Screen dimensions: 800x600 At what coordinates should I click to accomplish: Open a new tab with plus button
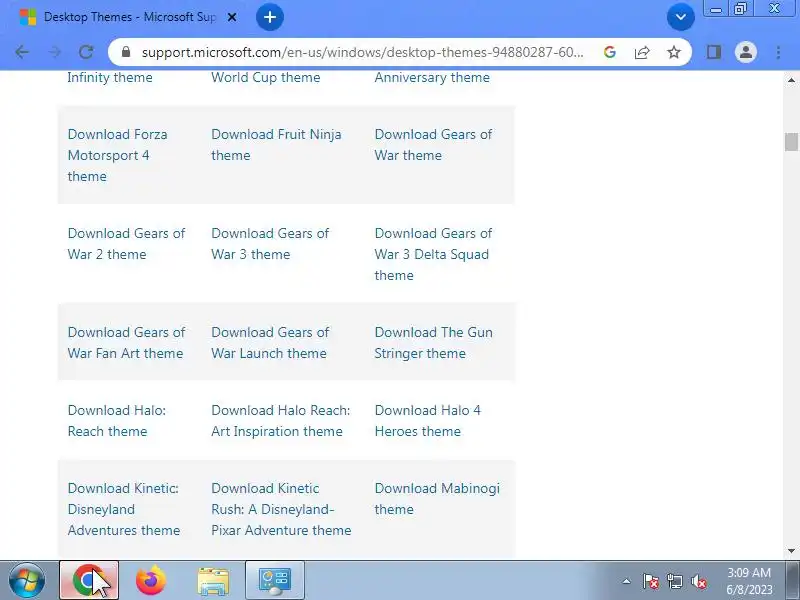tap(269, 17)
